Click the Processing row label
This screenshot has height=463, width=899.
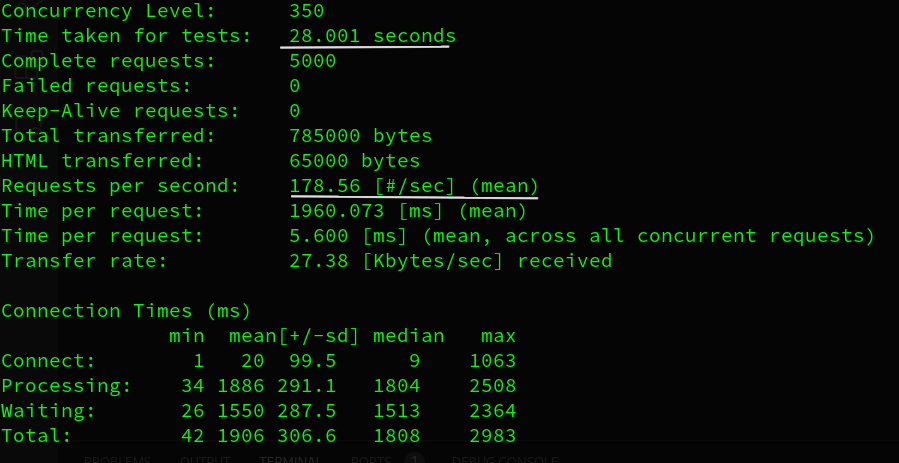pos(66,386)
